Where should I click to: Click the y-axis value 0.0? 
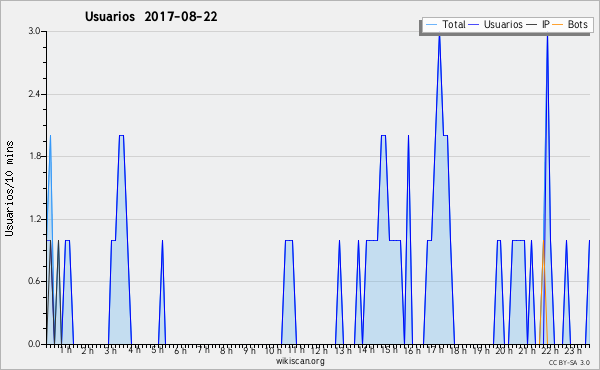(x=35, y=344)
